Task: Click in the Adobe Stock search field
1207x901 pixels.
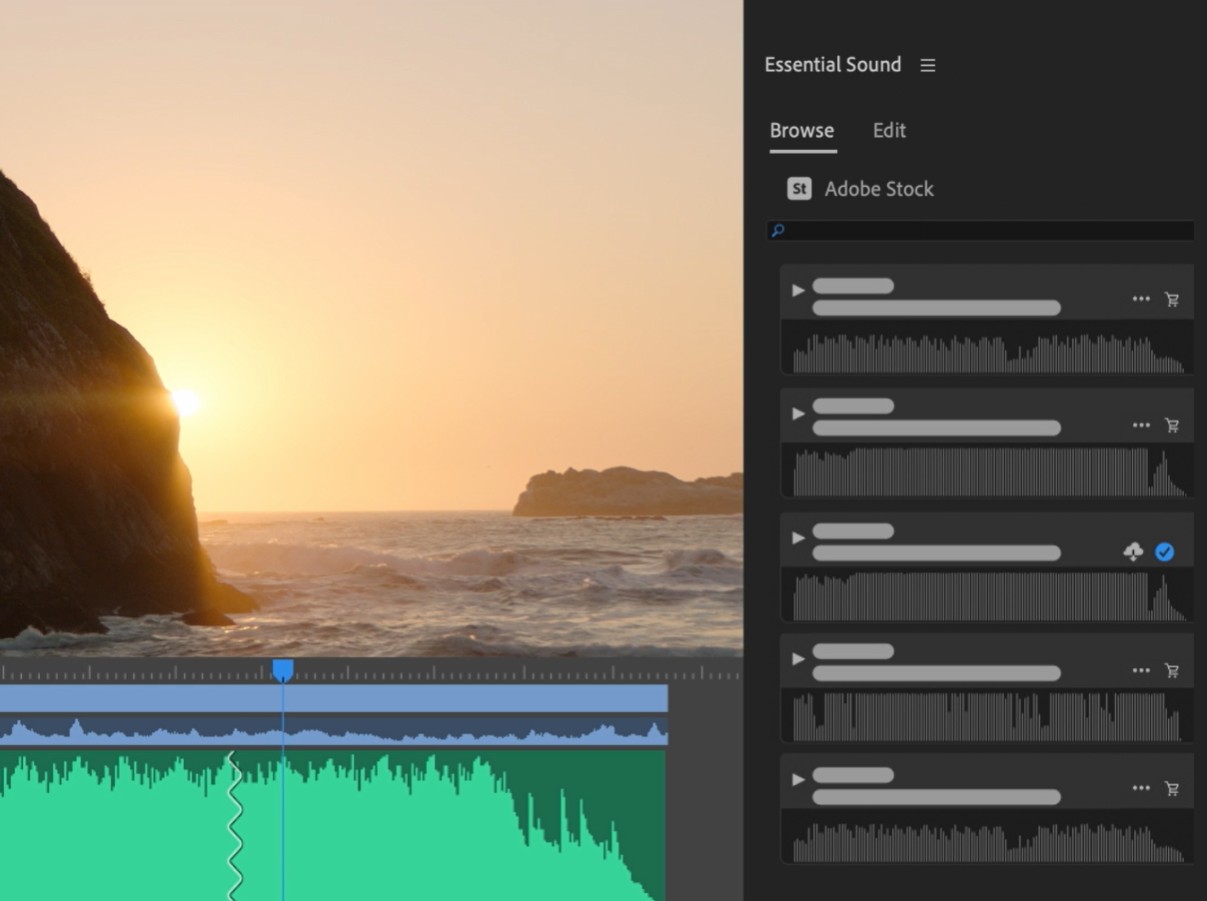Action: click(990, 231)
